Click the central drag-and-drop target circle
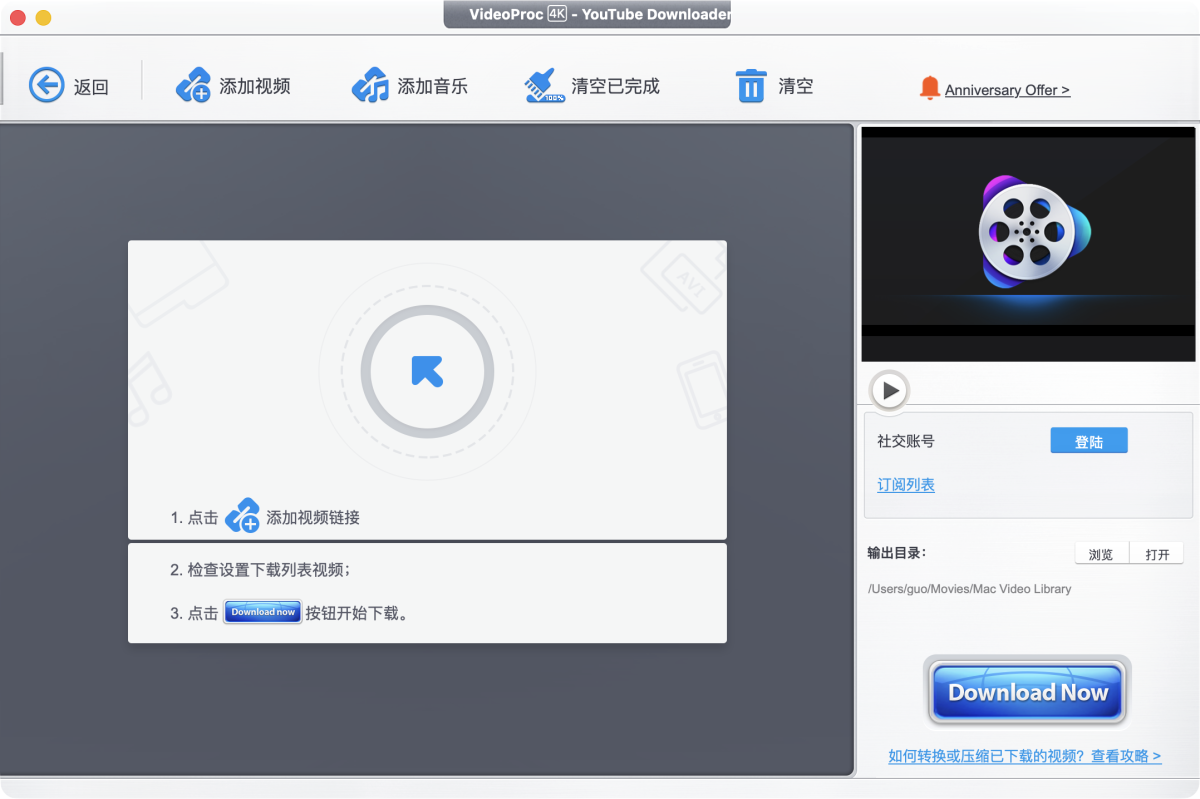The height and width of the screenshot is (799, 1200). click(427, 370)
